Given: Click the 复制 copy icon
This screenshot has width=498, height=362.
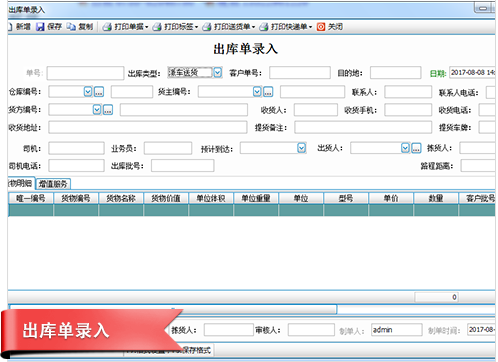Looking at the screenshot, I should point(71,27).
